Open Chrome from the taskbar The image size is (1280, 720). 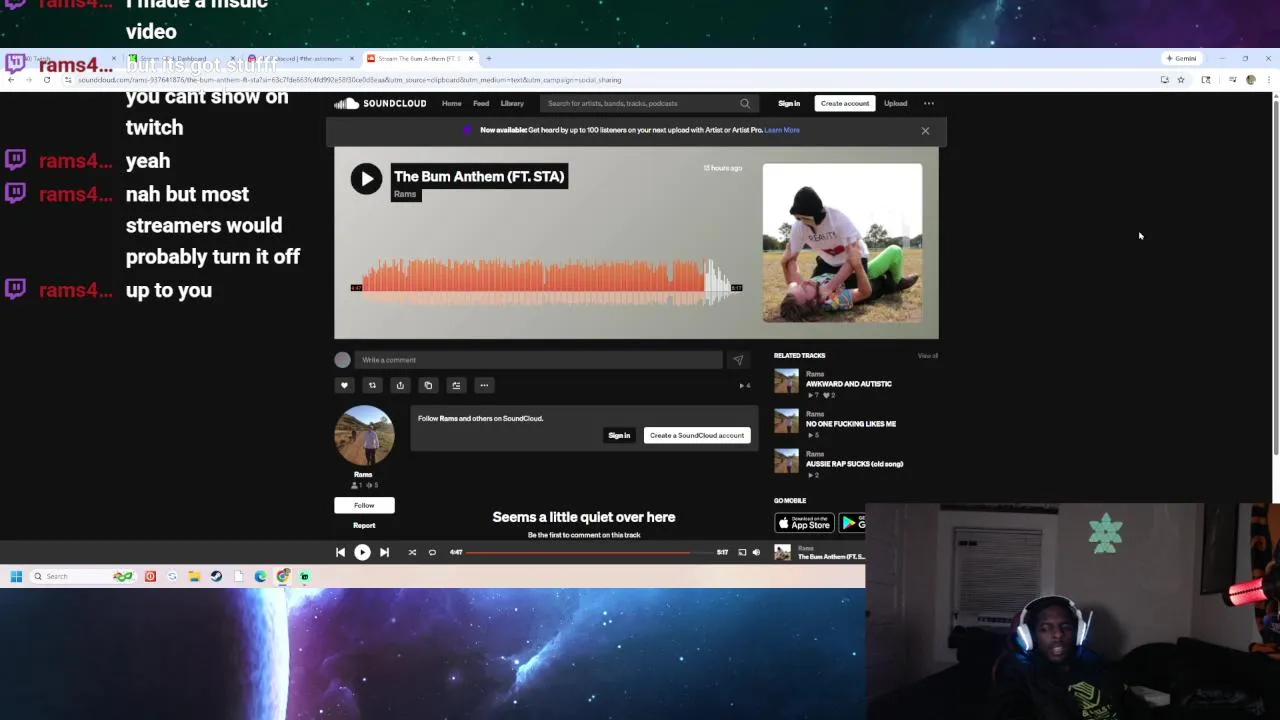tap(283, 576)
